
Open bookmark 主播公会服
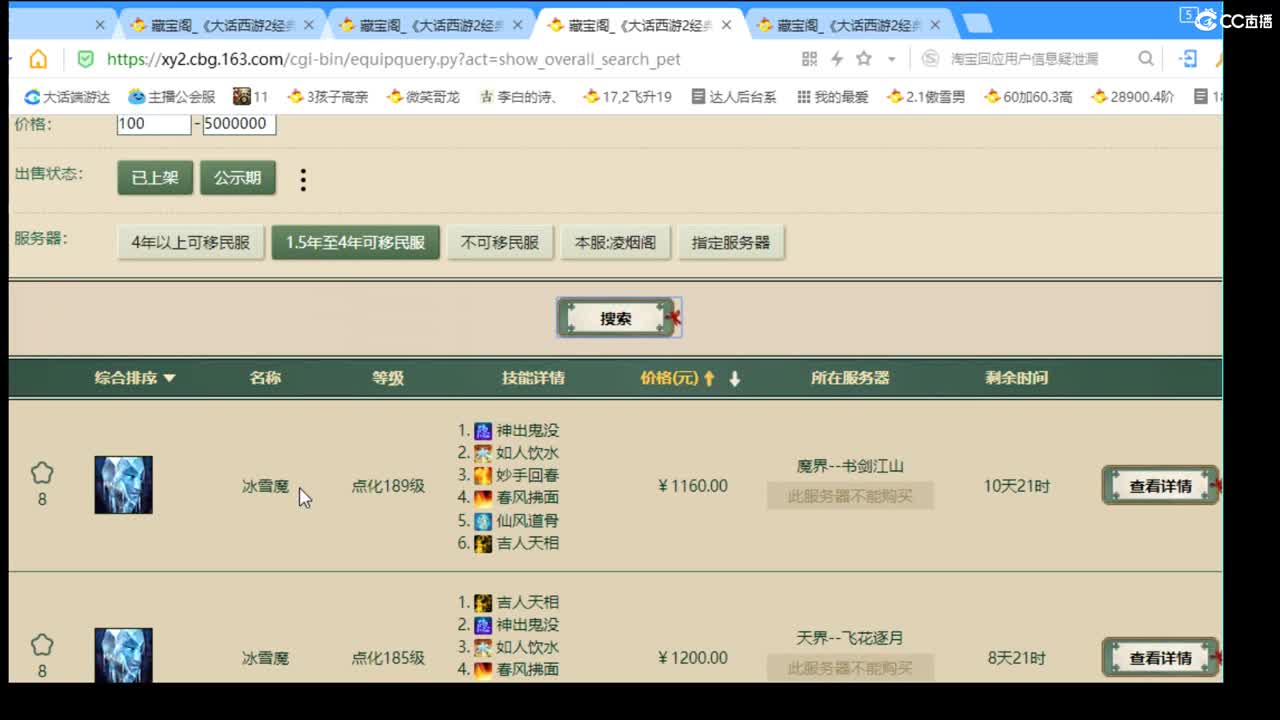(172, 97)
